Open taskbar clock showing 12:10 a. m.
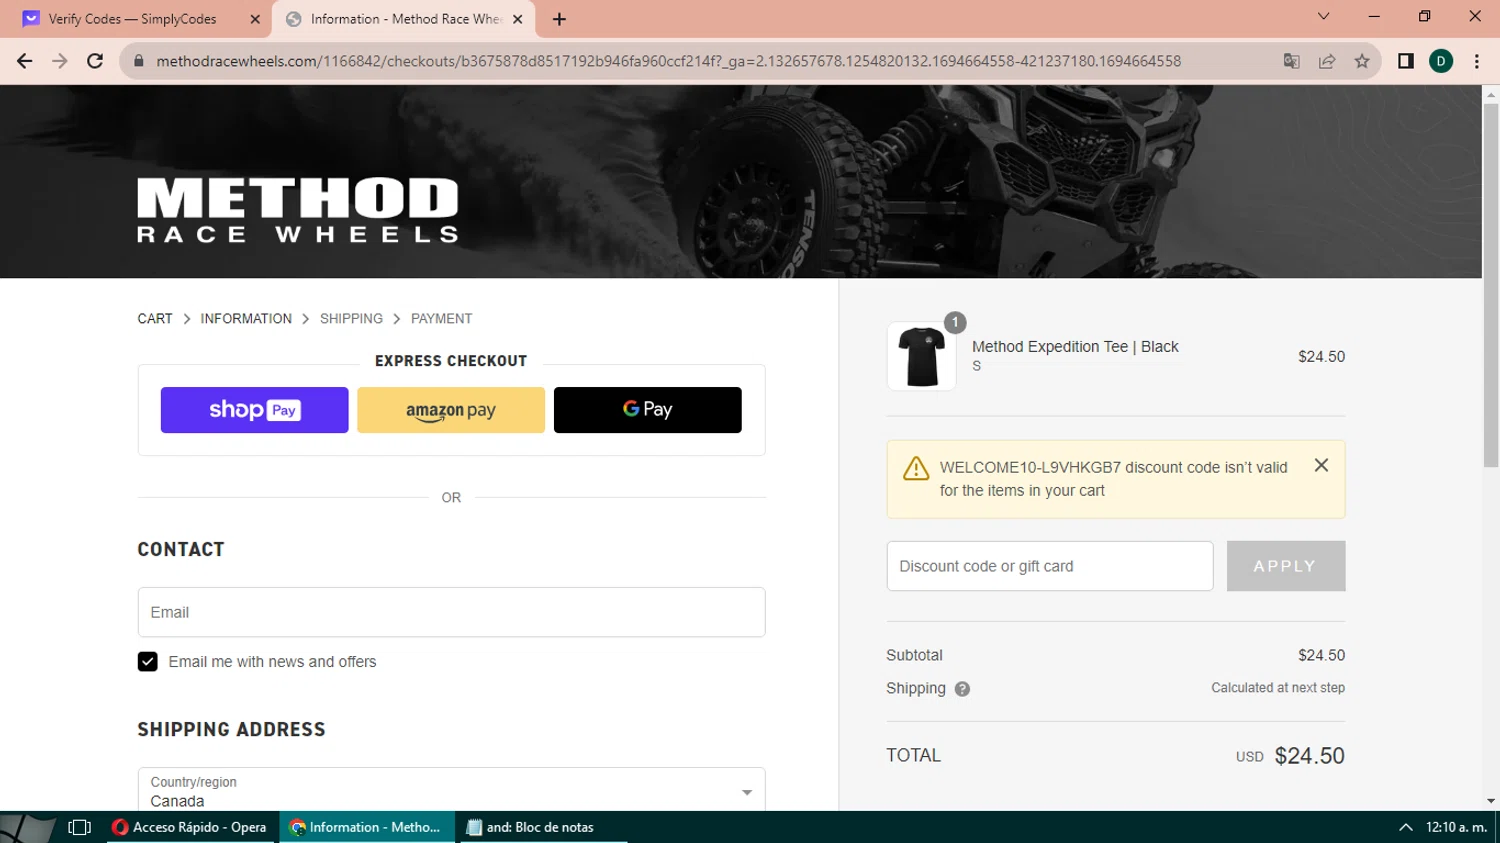 pyautogui.click(x=1456, y=827)
